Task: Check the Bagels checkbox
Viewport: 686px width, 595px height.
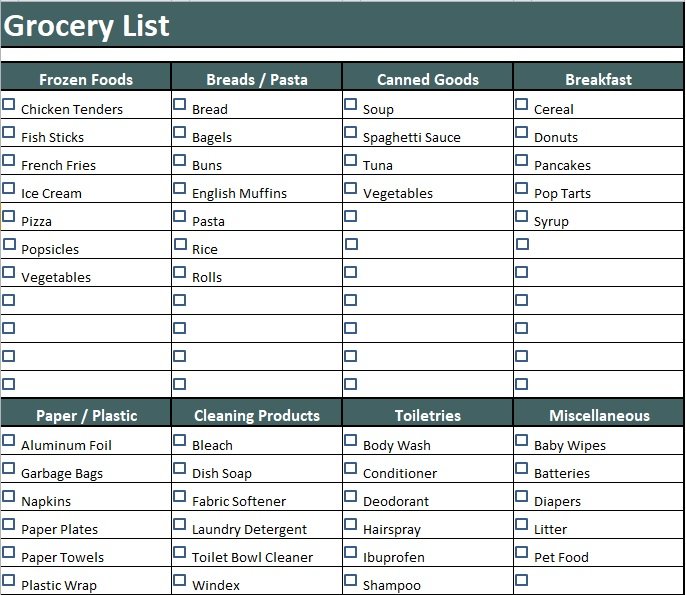Action: [x=180, y=133]
